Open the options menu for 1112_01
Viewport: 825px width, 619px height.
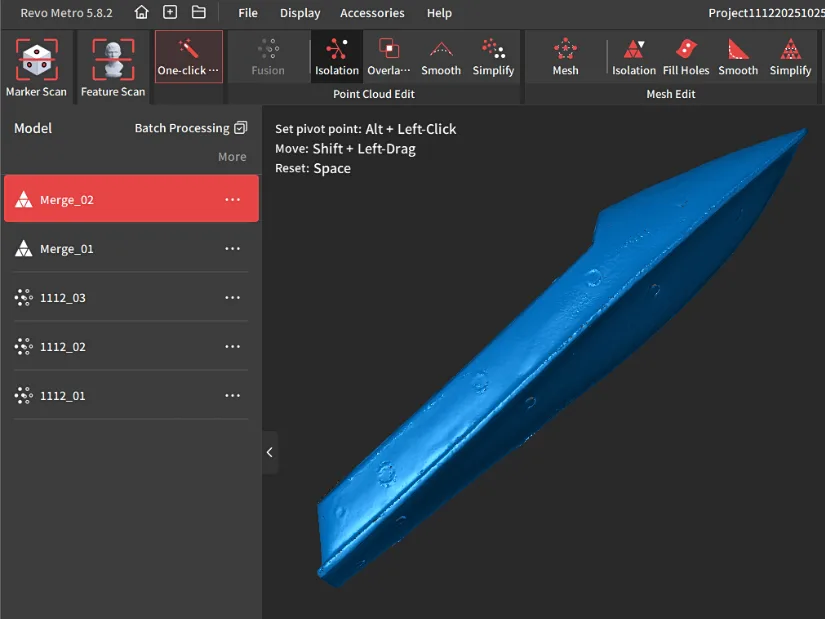[x=232, y=395]
